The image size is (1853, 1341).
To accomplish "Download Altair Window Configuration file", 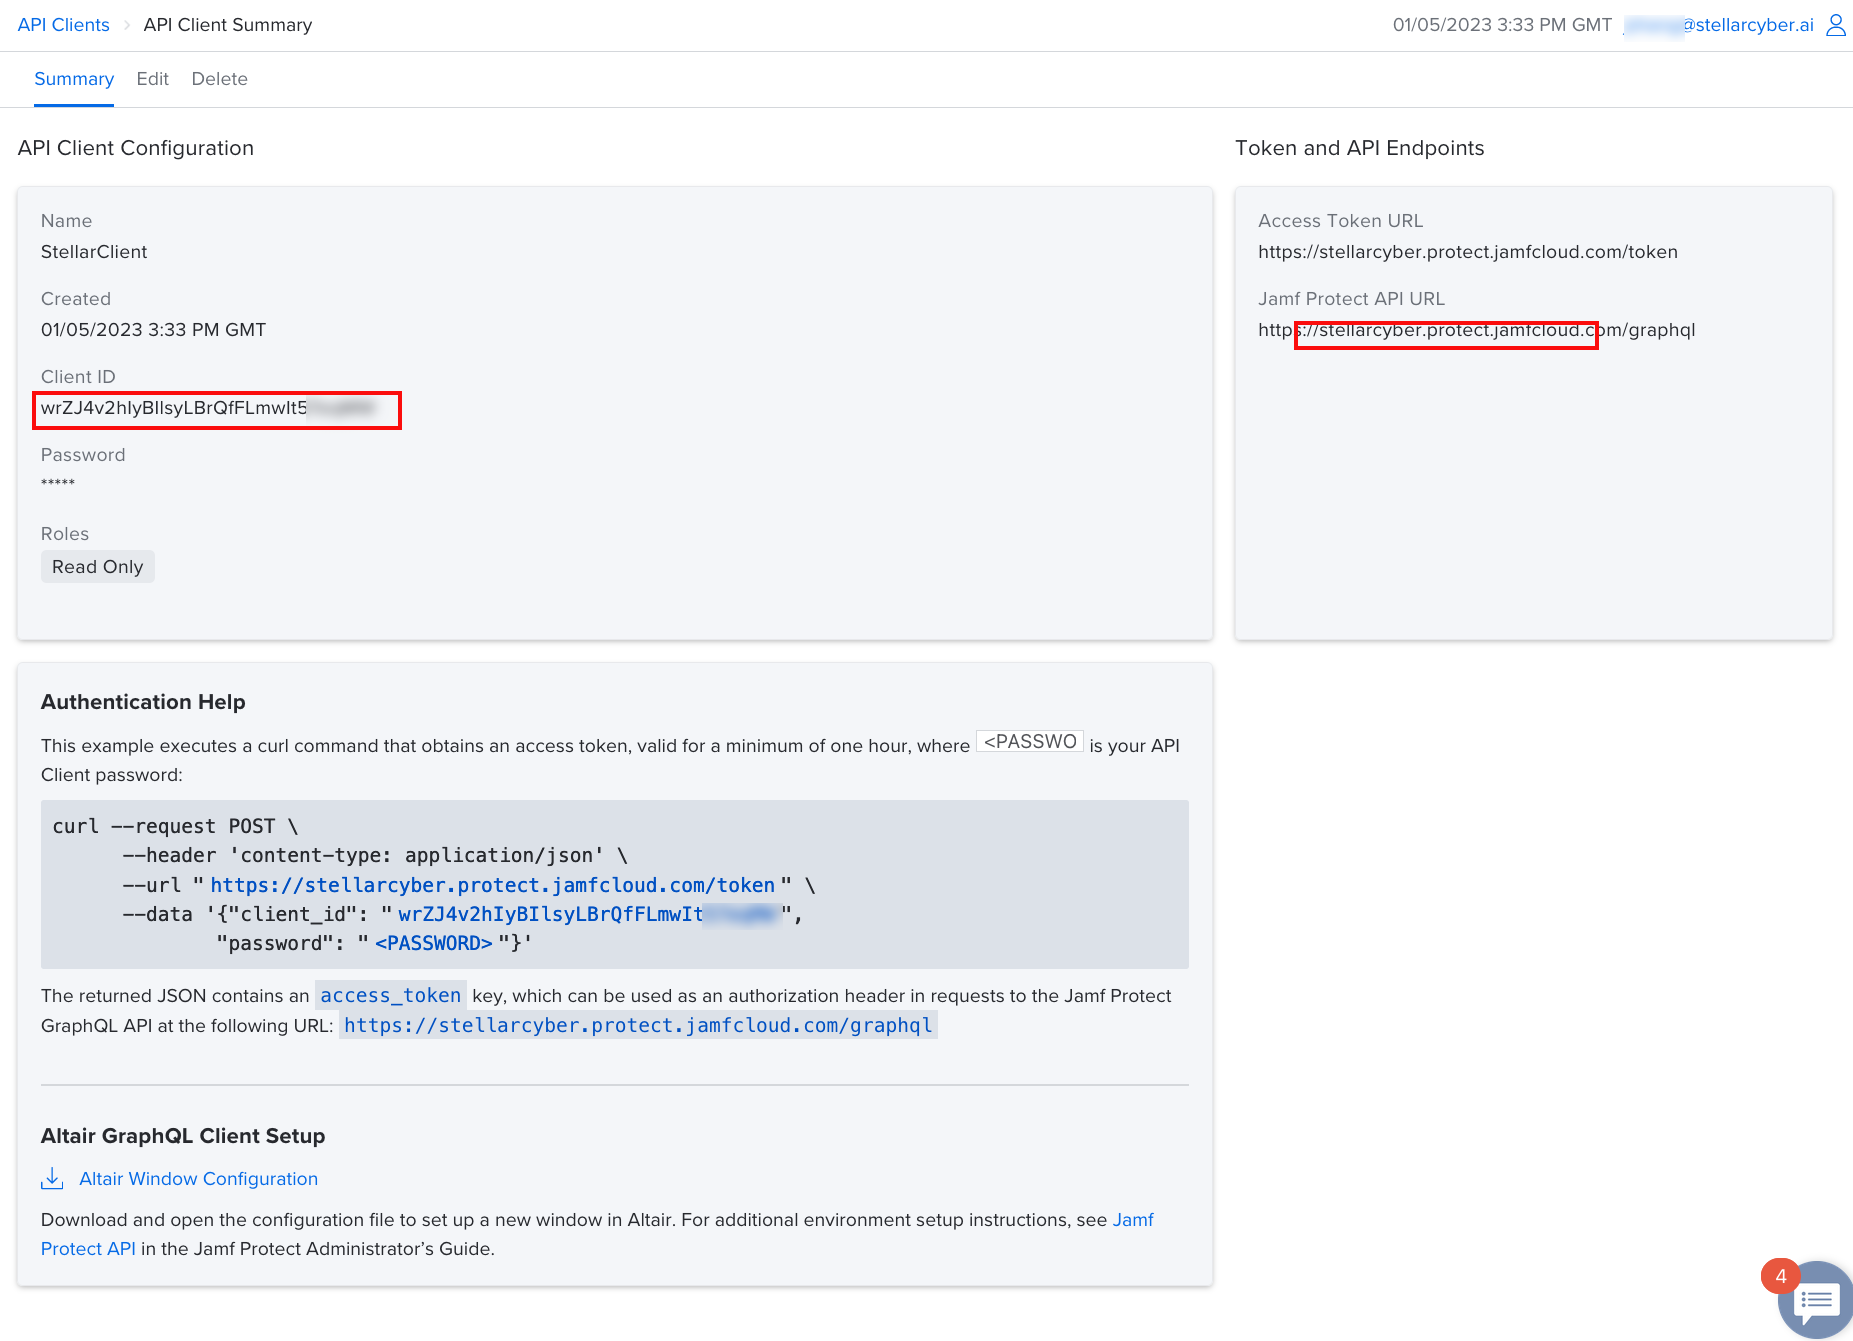I will point(198,1179).
